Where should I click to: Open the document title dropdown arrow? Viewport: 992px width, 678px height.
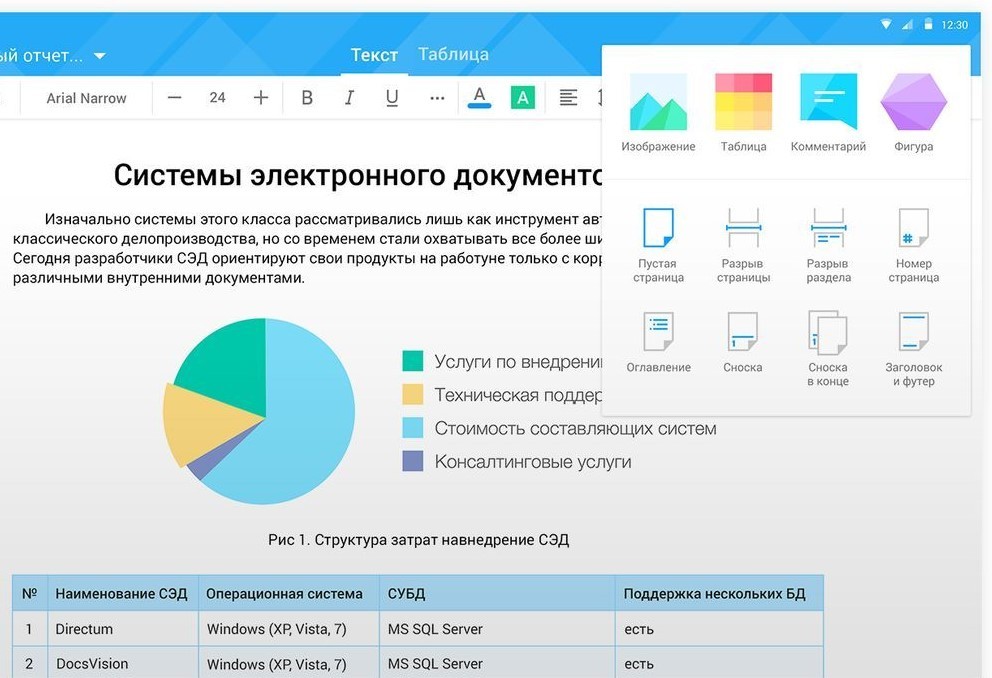point(99,56)
